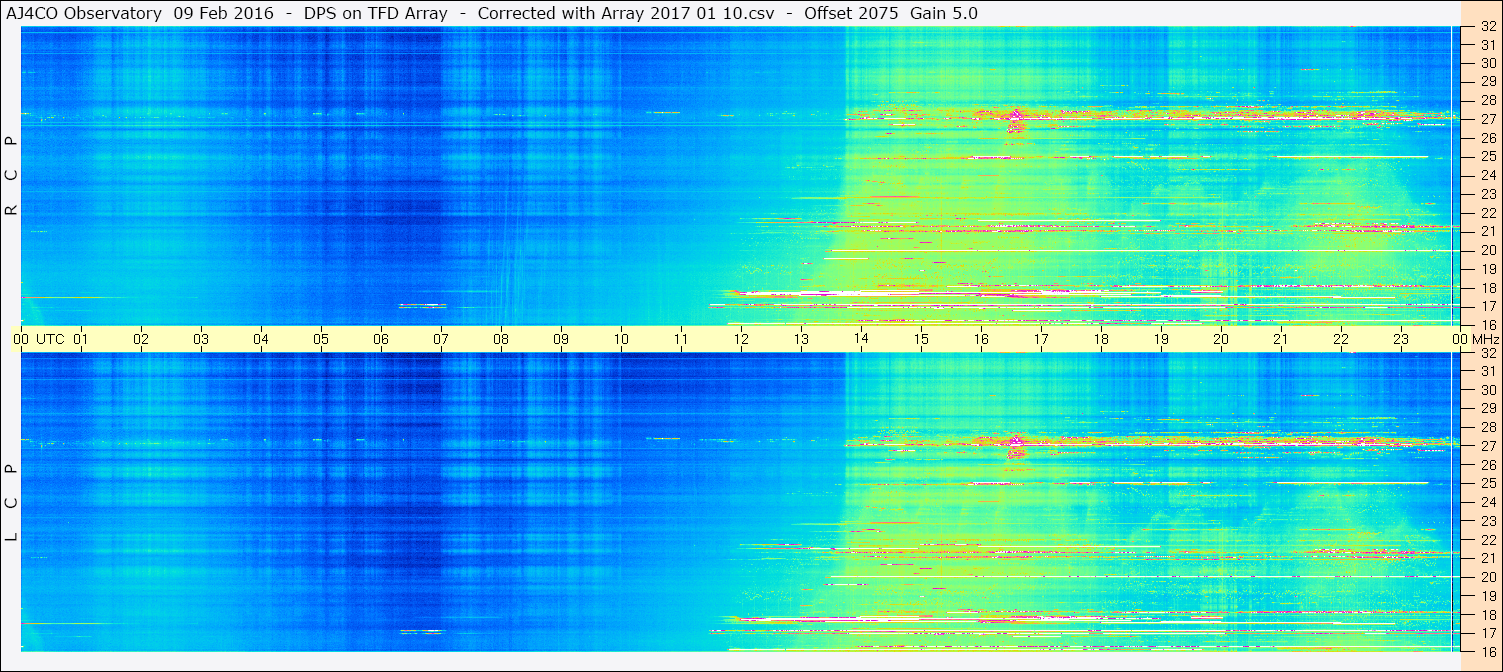
Task: Select the 31 MHz label on the LCP frequency scale
Action: click(x=1487, y=371)
